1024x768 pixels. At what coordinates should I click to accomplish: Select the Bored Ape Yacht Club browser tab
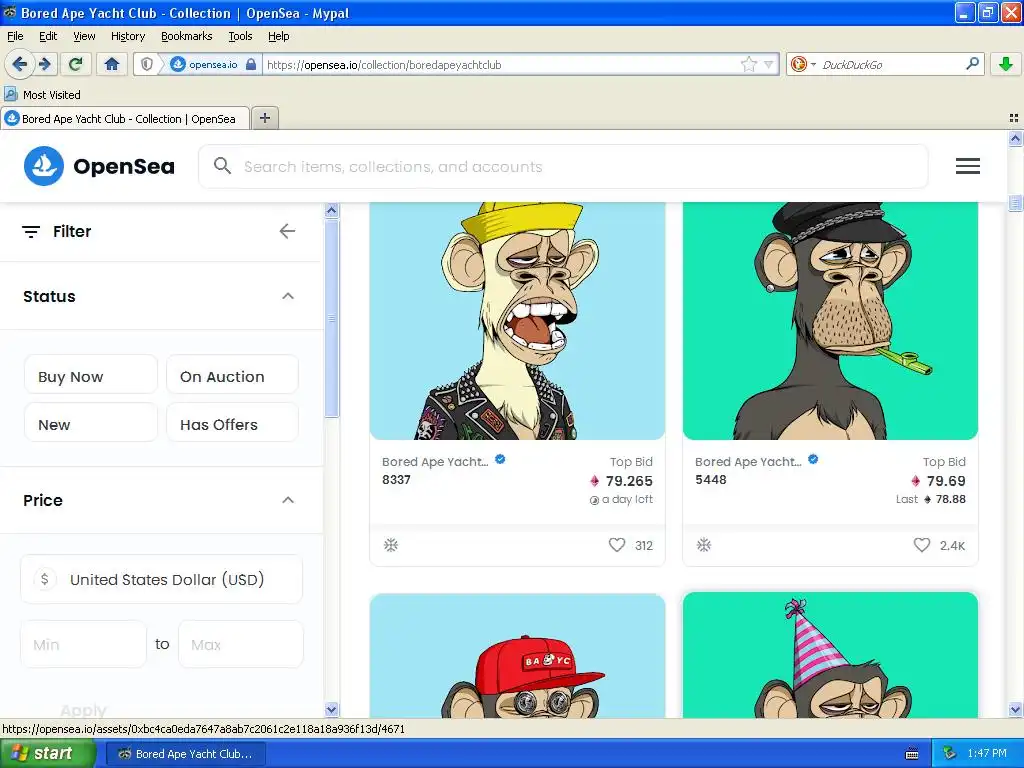point(125,118)
